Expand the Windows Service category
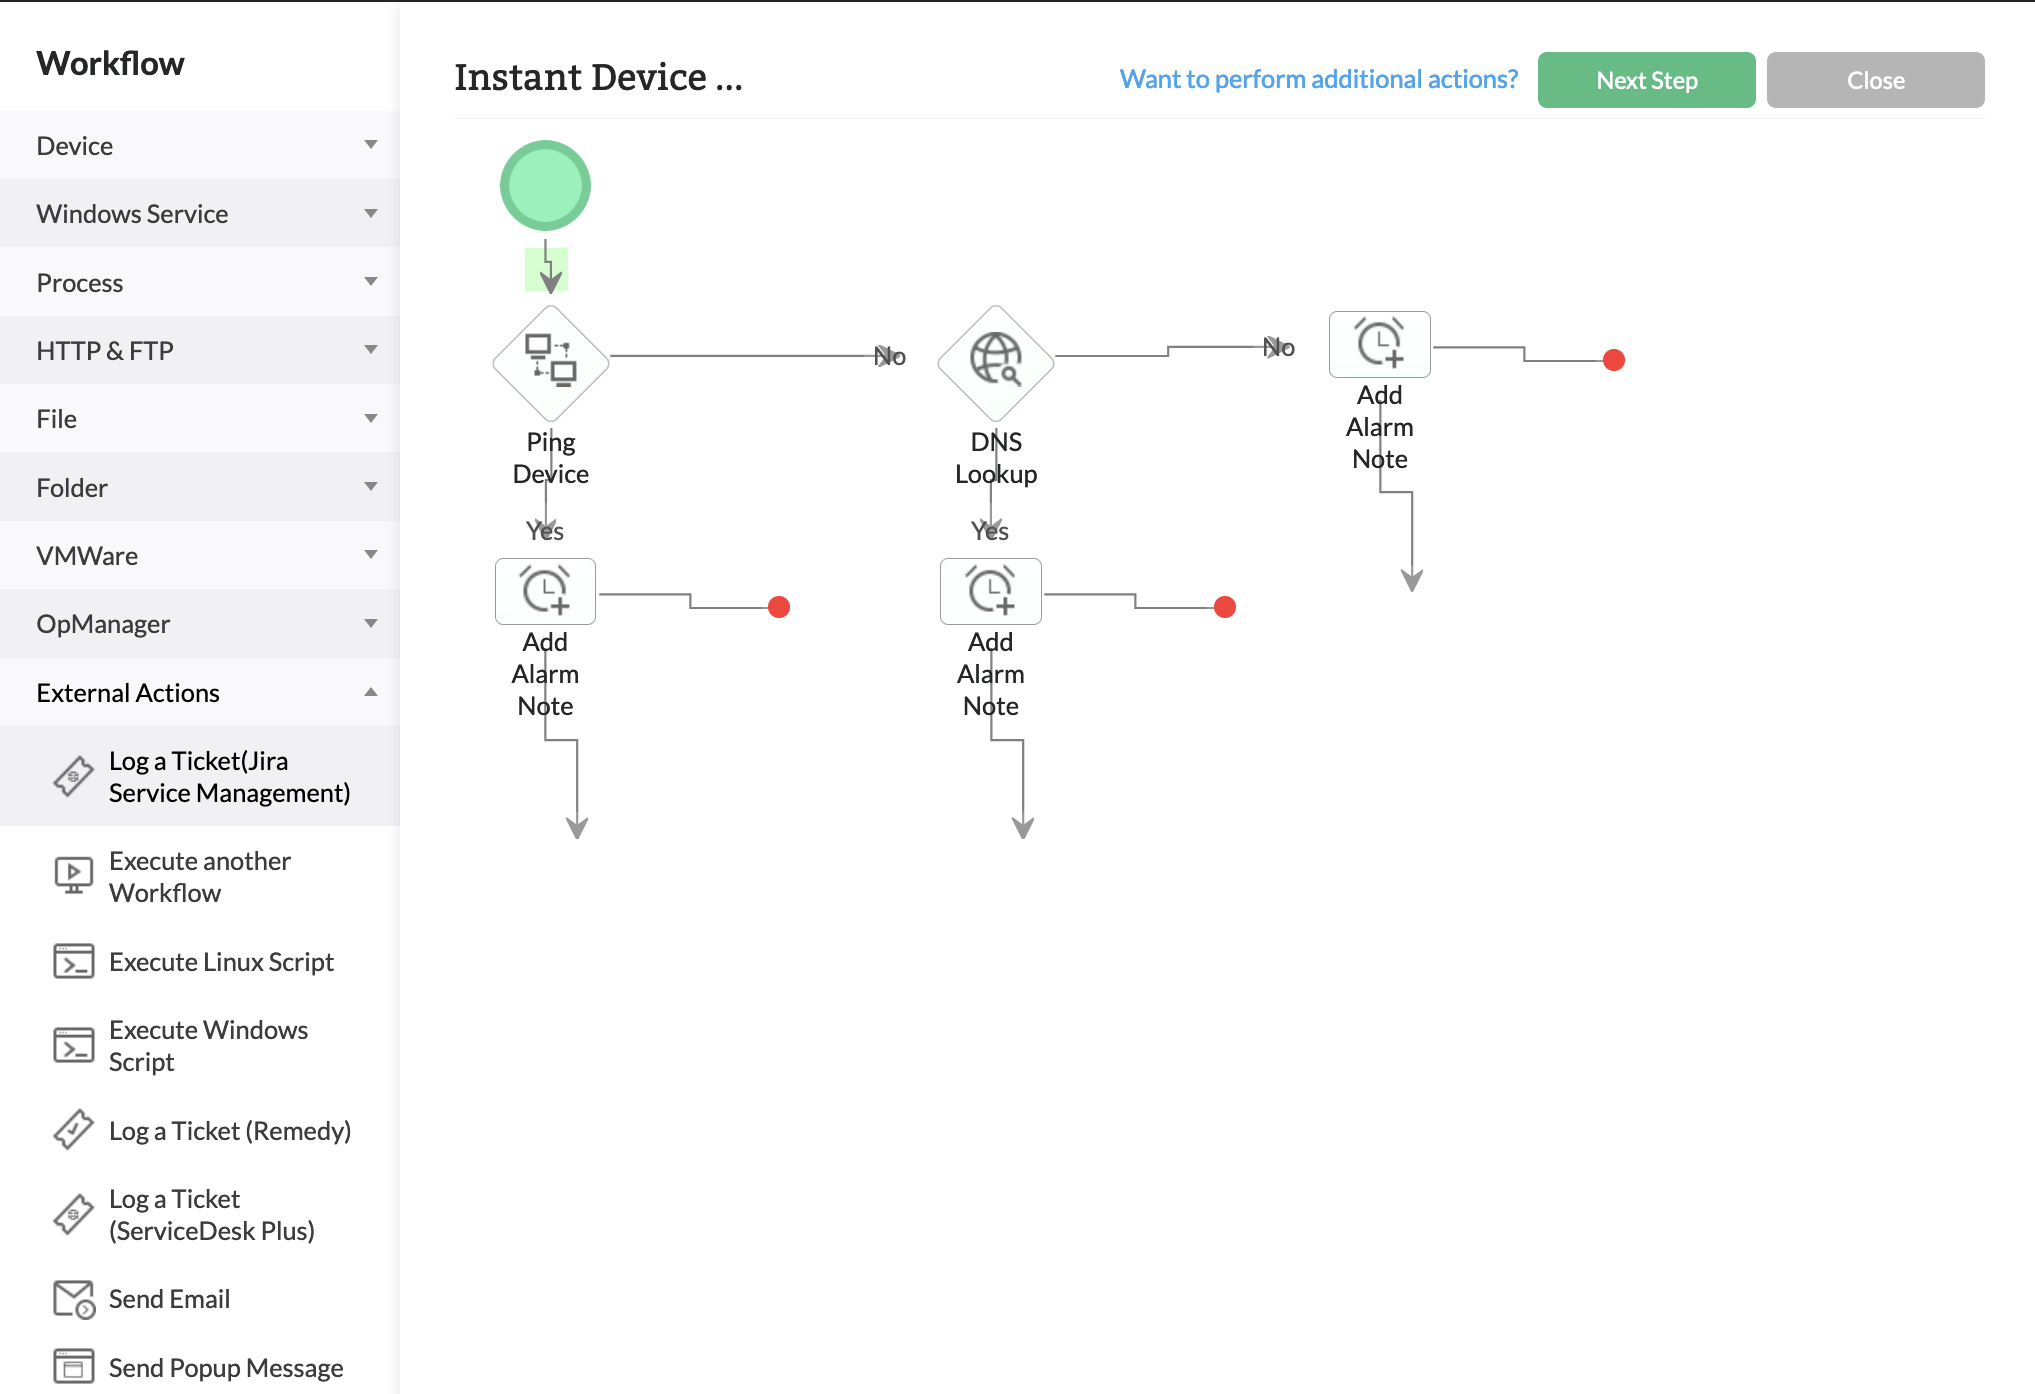 tap(199, 213)
